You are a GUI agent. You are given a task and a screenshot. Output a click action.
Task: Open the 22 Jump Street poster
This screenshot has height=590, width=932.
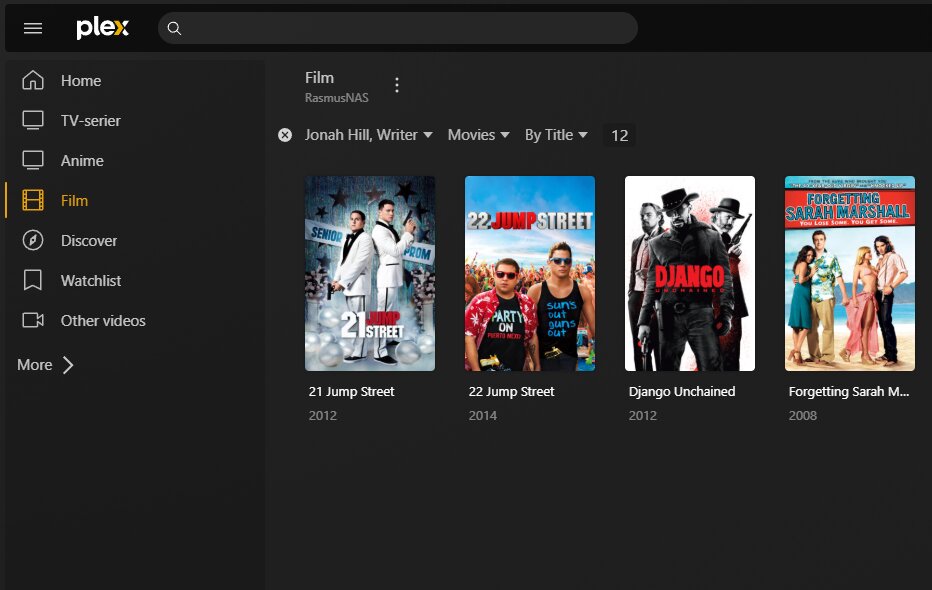[x=530, y=273]
